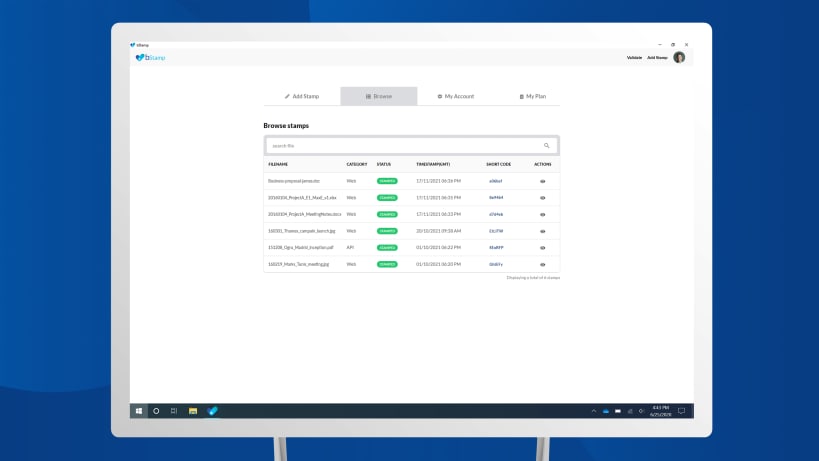Viewport: 819px width, 461px height.
Task: Click the network tray icon
Action: click(630, 411)
